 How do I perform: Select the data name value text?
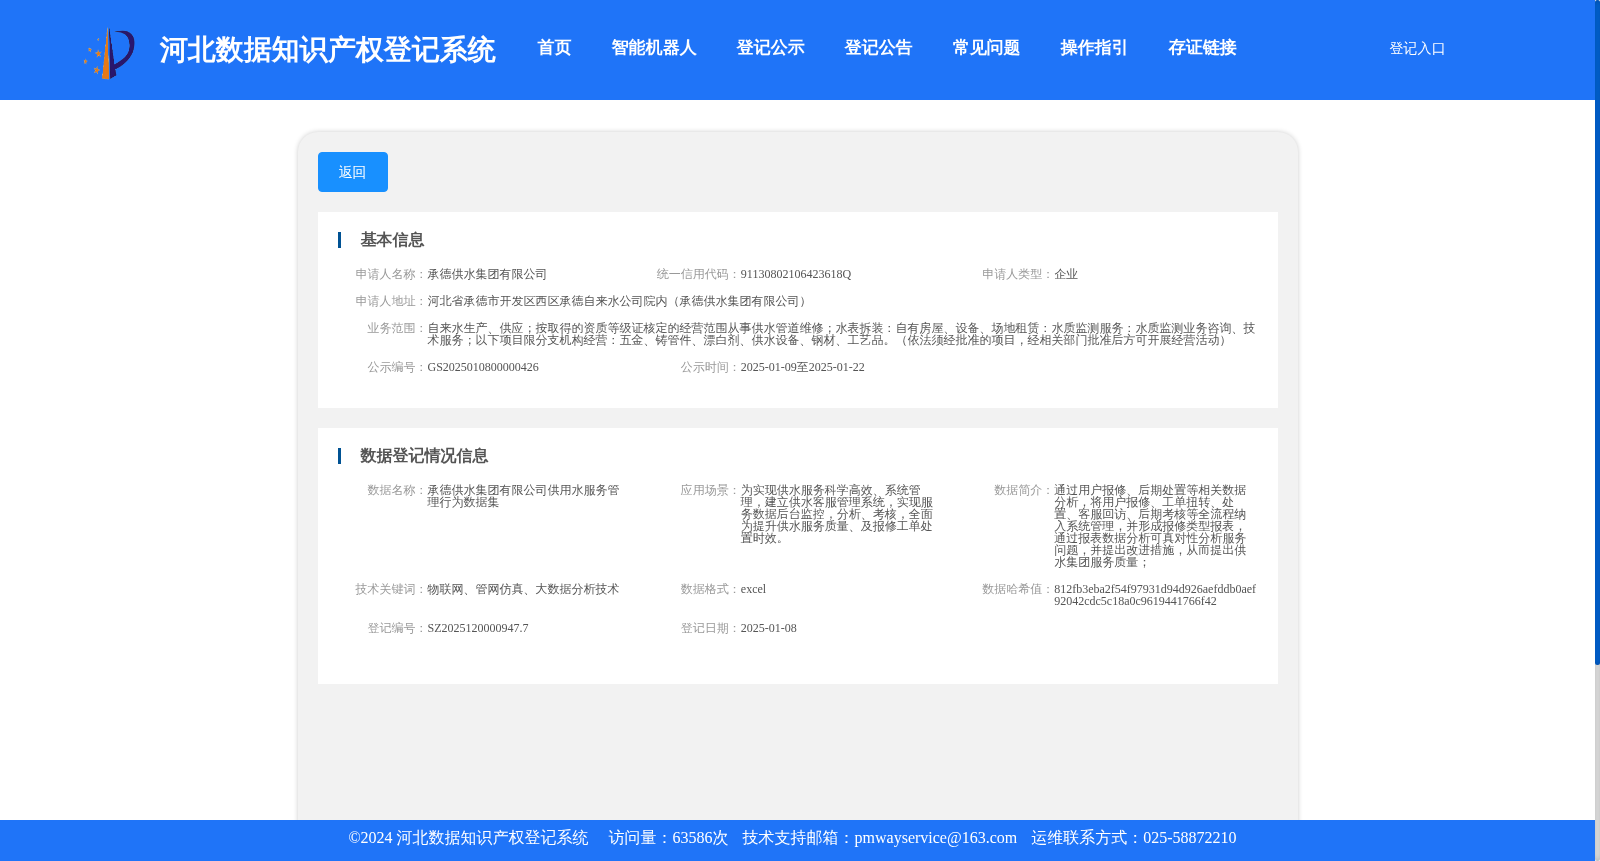[x=523, y=496]
